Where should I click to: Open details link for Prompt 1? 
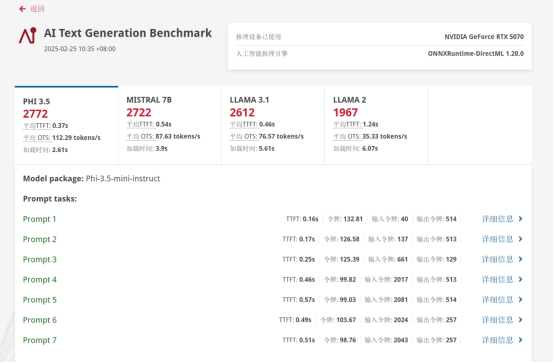[x=497, y=219]
